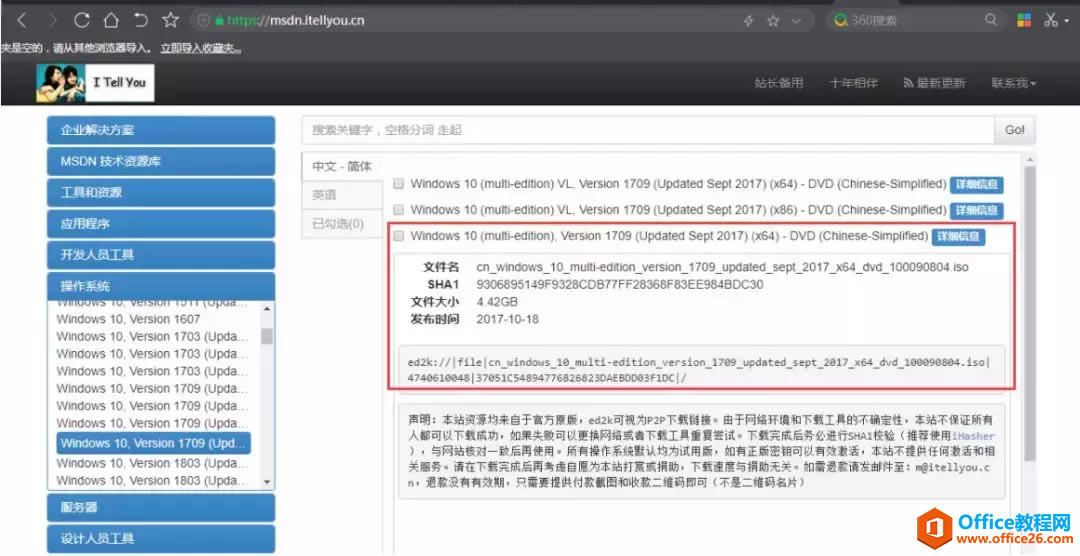Go back with the browser back arrow

click(21, 21)
